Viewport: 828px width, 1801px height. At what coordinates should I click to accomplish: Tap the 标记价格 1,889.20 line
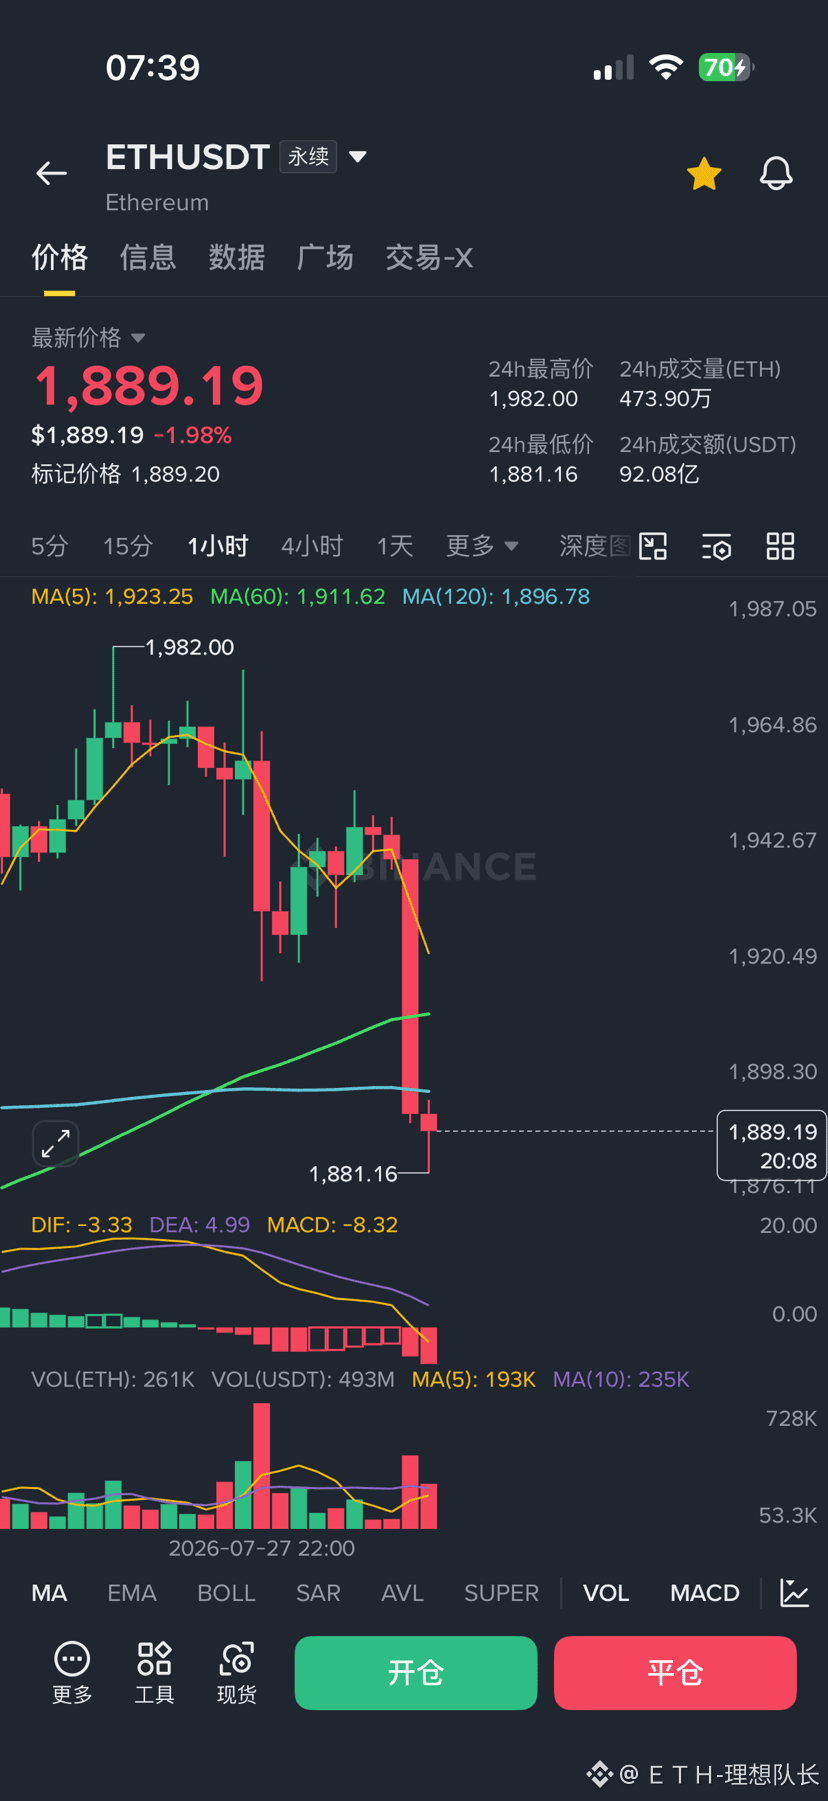click(125, 474)
